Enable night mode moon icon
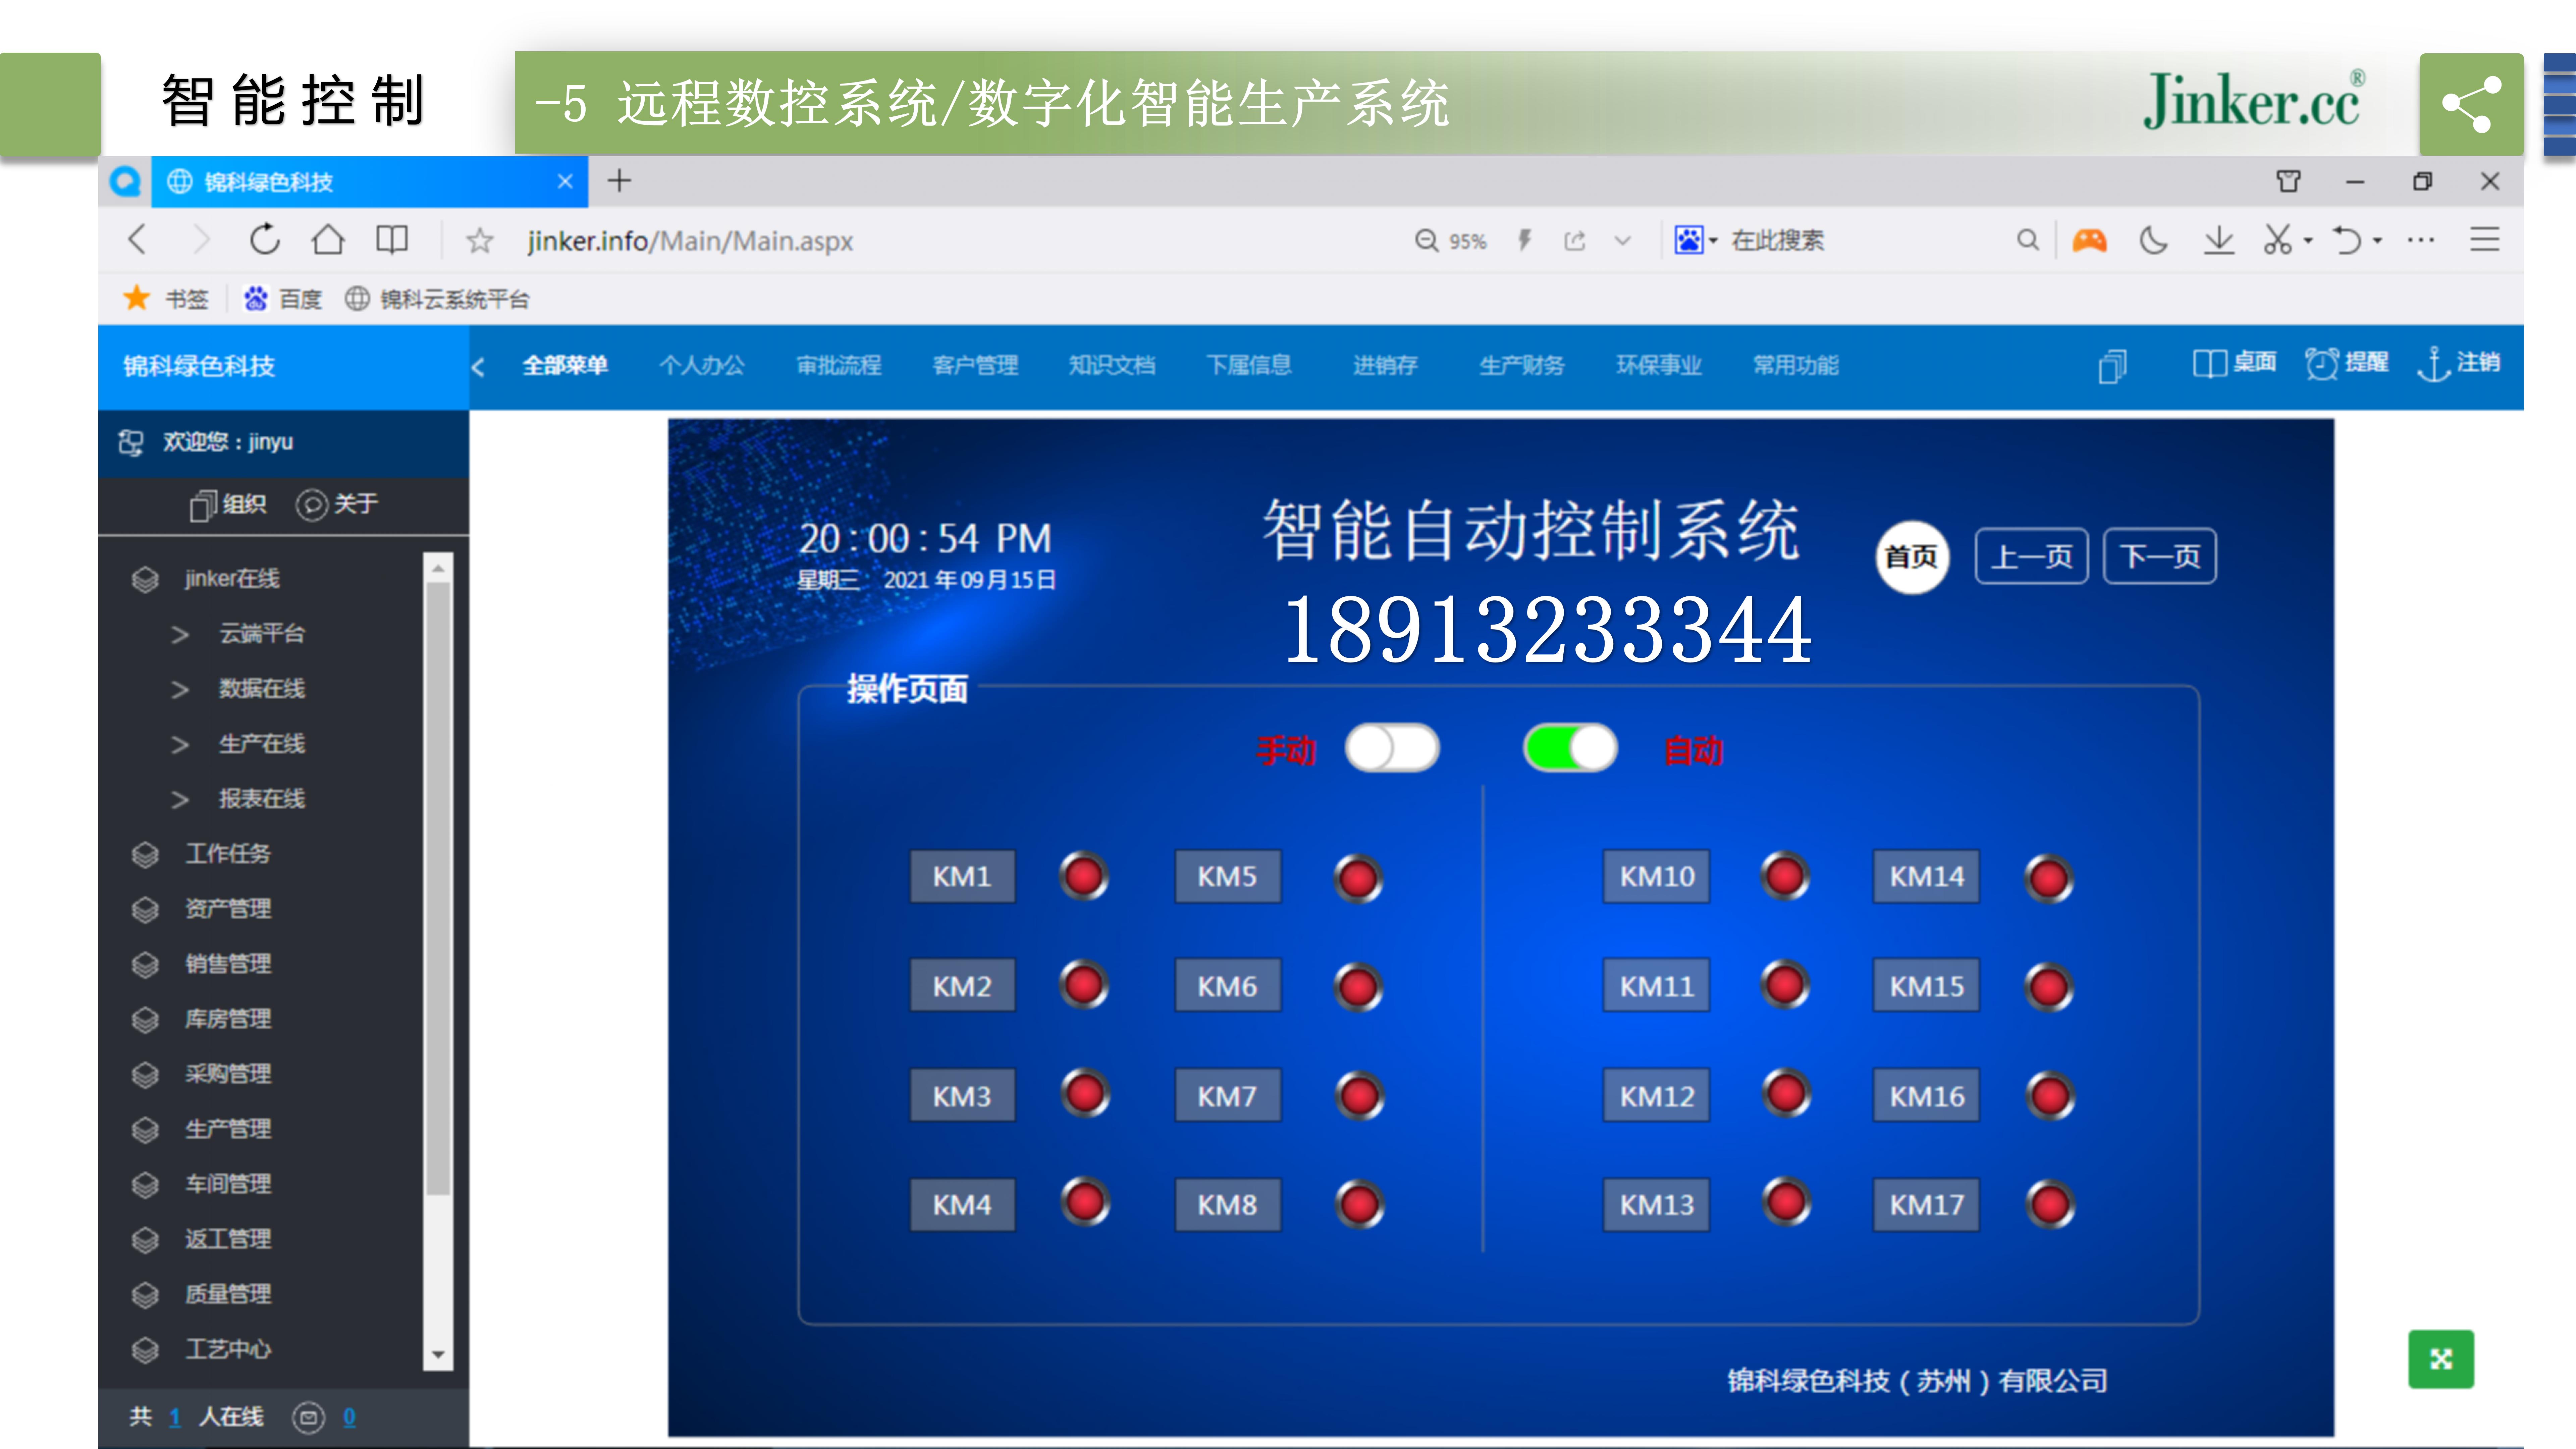The width and height of the screenshot is (2576, 1449). [x=2153, y=240]
